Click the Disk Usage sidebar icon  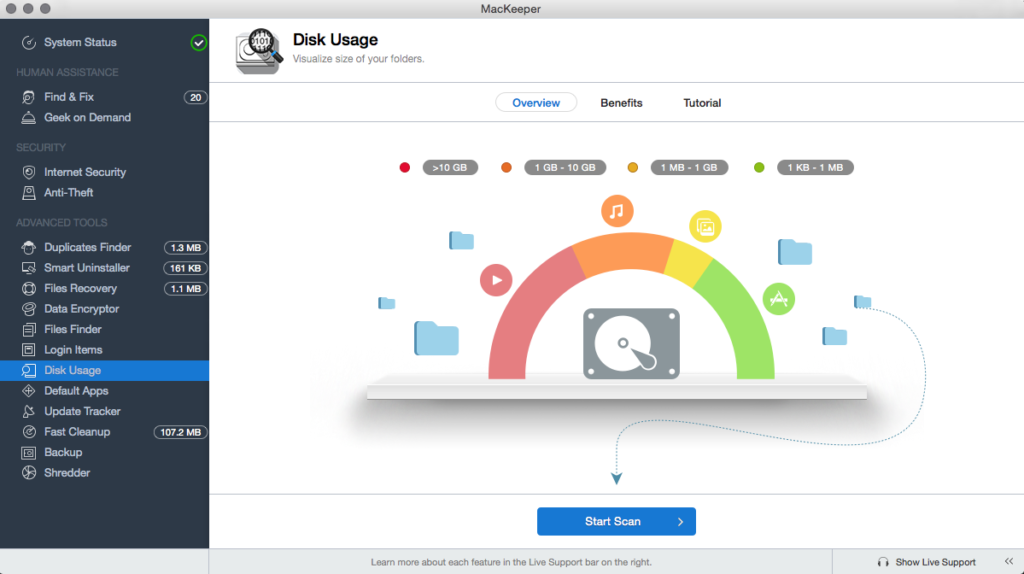[x=29, y=370]
